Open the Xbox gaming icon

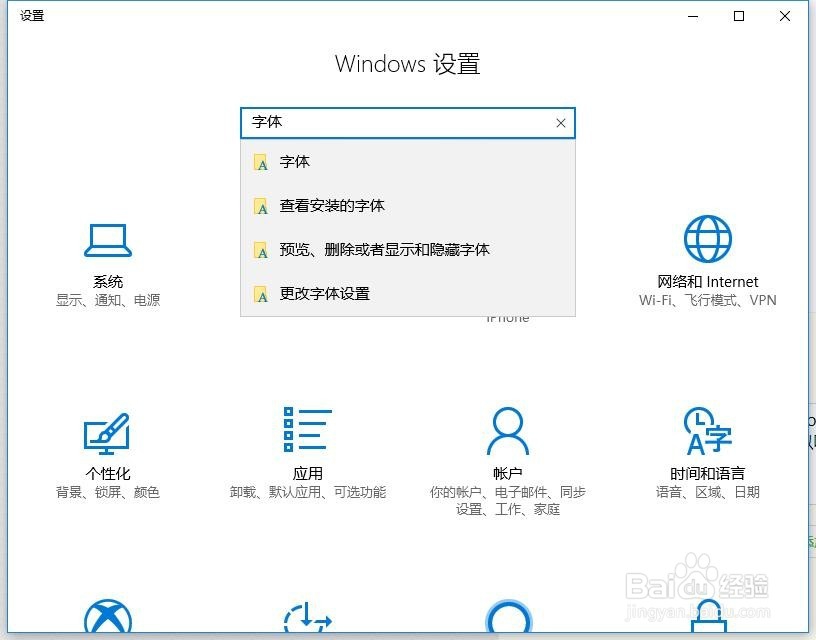click(108, 617)
